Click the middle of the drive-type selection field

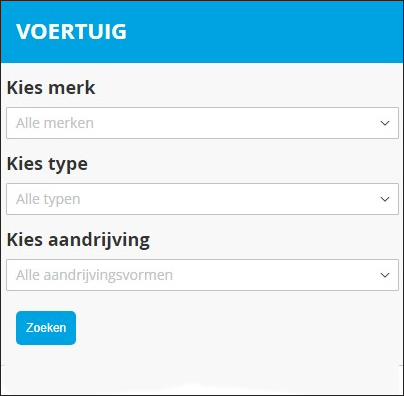(x=202, y=275)
